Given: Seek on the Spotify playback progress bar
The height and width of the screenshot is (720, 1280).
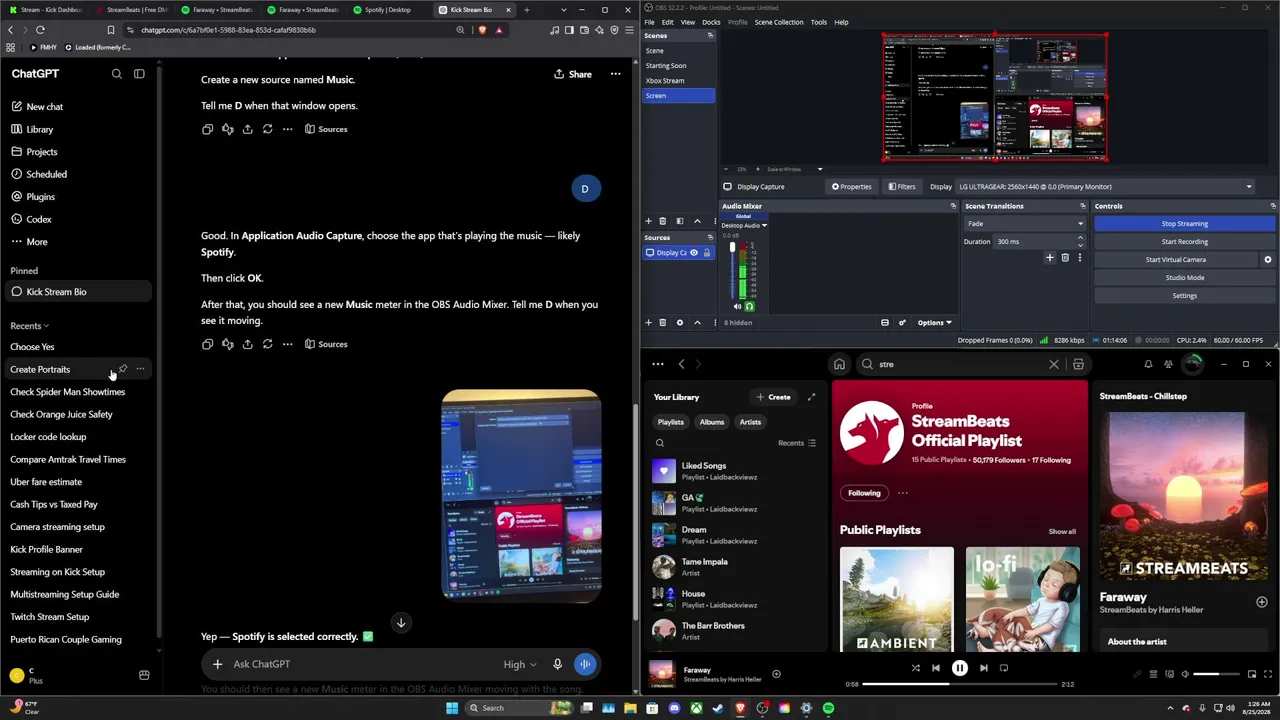Looking at the screenshot, I should click(960, 684).
